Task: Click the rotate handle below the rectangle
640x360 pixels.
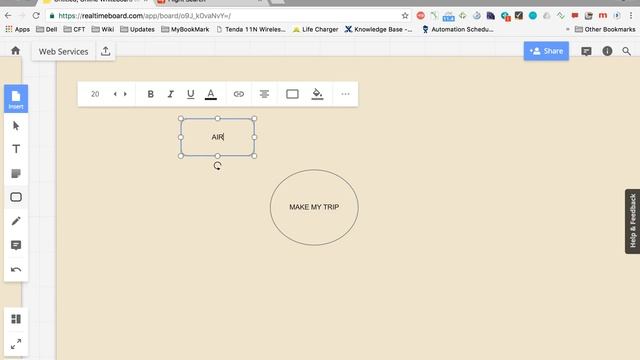Action: click(x=218, y=166)
